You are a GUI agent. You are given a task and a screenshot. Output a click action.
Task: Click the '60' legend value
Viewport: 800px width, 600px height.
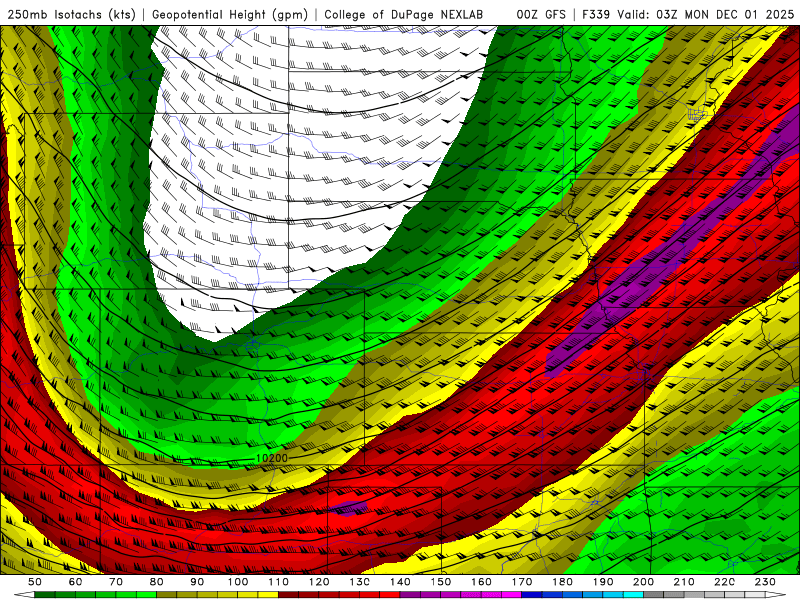(x=76, y=582)
